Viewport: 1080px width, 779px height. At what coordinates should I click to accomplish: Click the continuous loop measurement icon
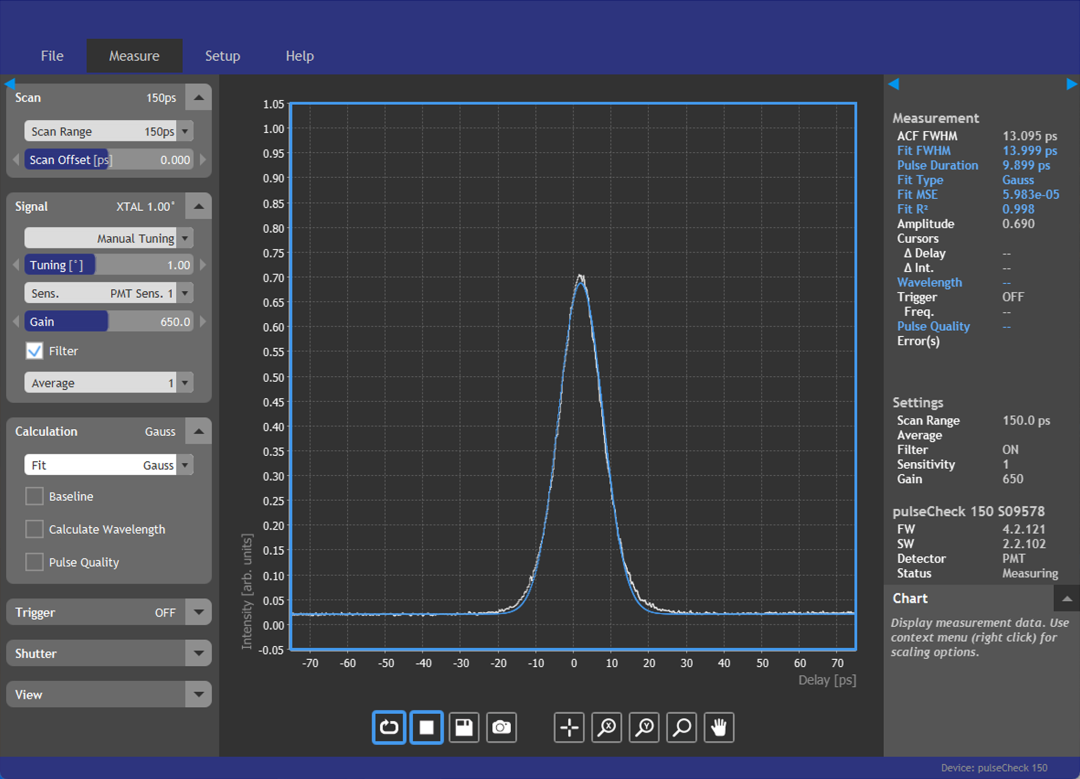[x=389, y=727]
